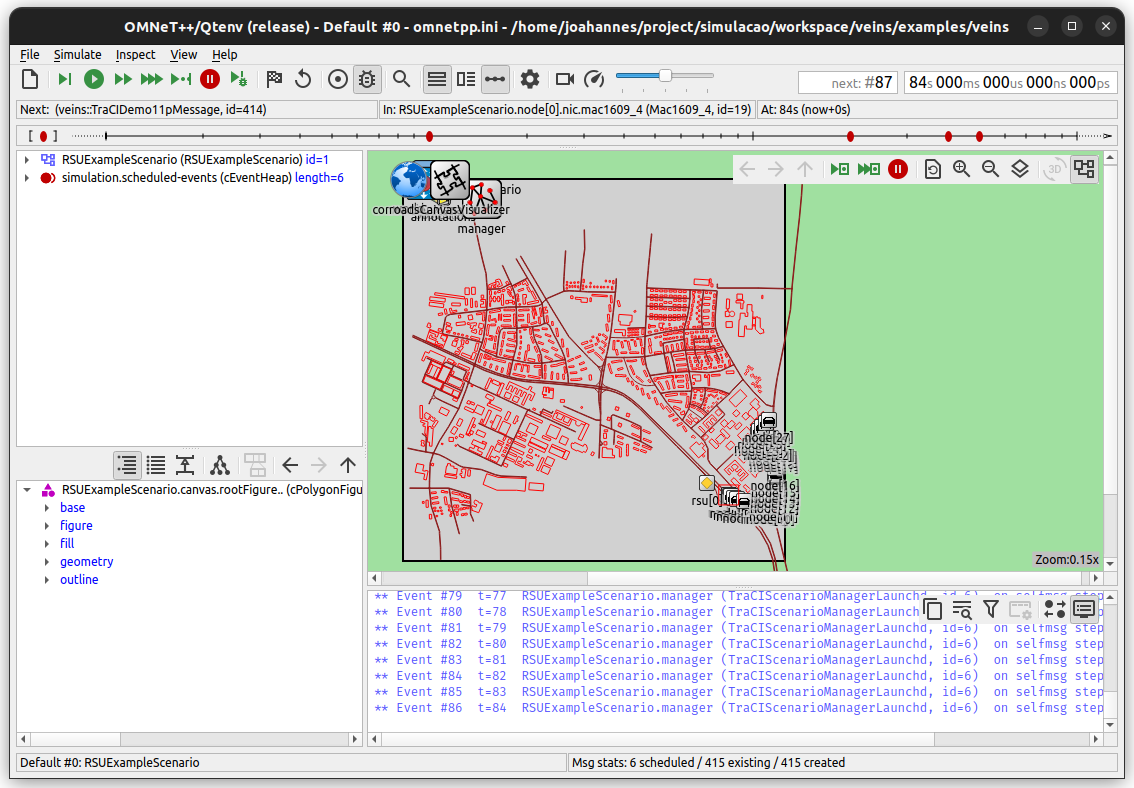Zoom out of the network canvas
This screenshot has width=1134, height=788.
(991, 169)
